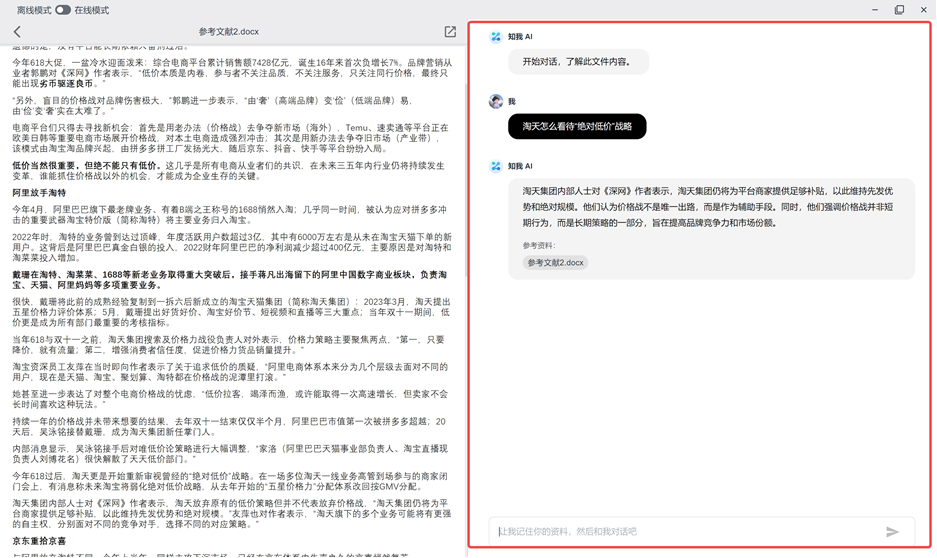Click the AI greeting bubble 开始对话
Viewport: 937px width, 558px height.
[x=576, y=62]
